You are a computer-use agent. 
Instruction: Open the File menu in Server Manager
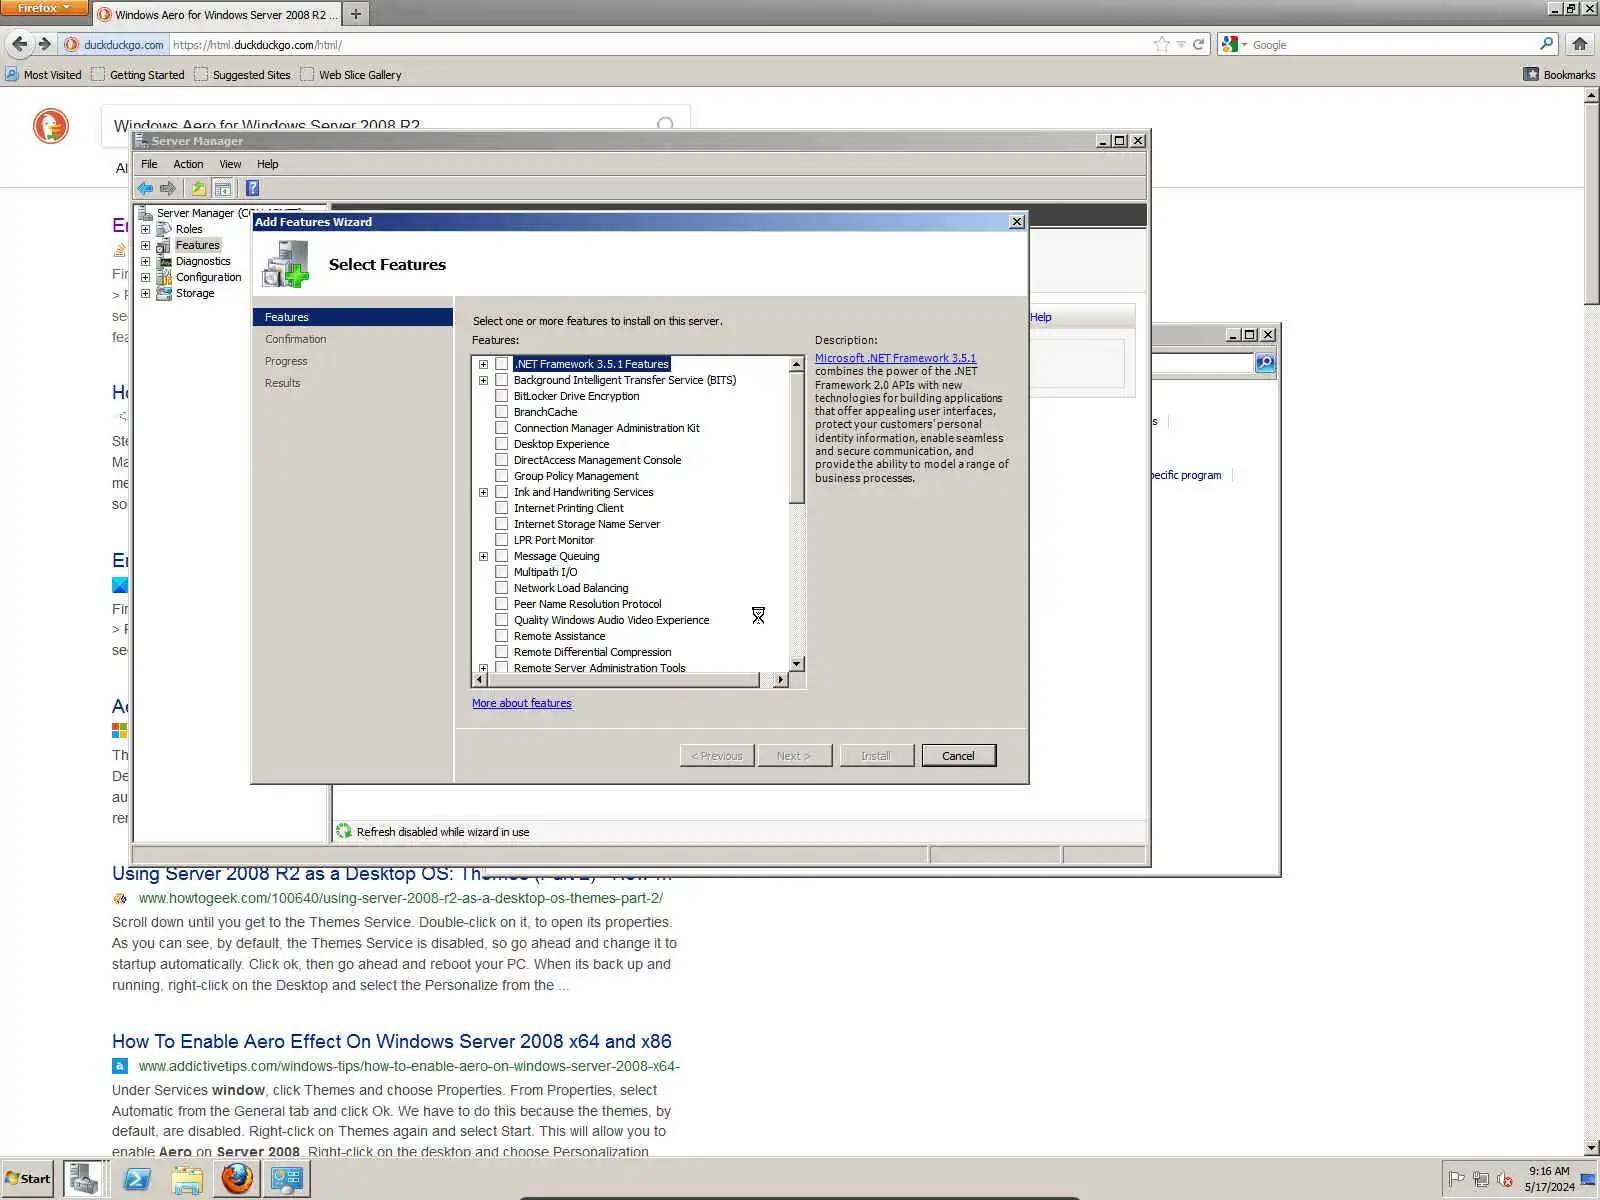pyautogui.click(x=149, y=164)
